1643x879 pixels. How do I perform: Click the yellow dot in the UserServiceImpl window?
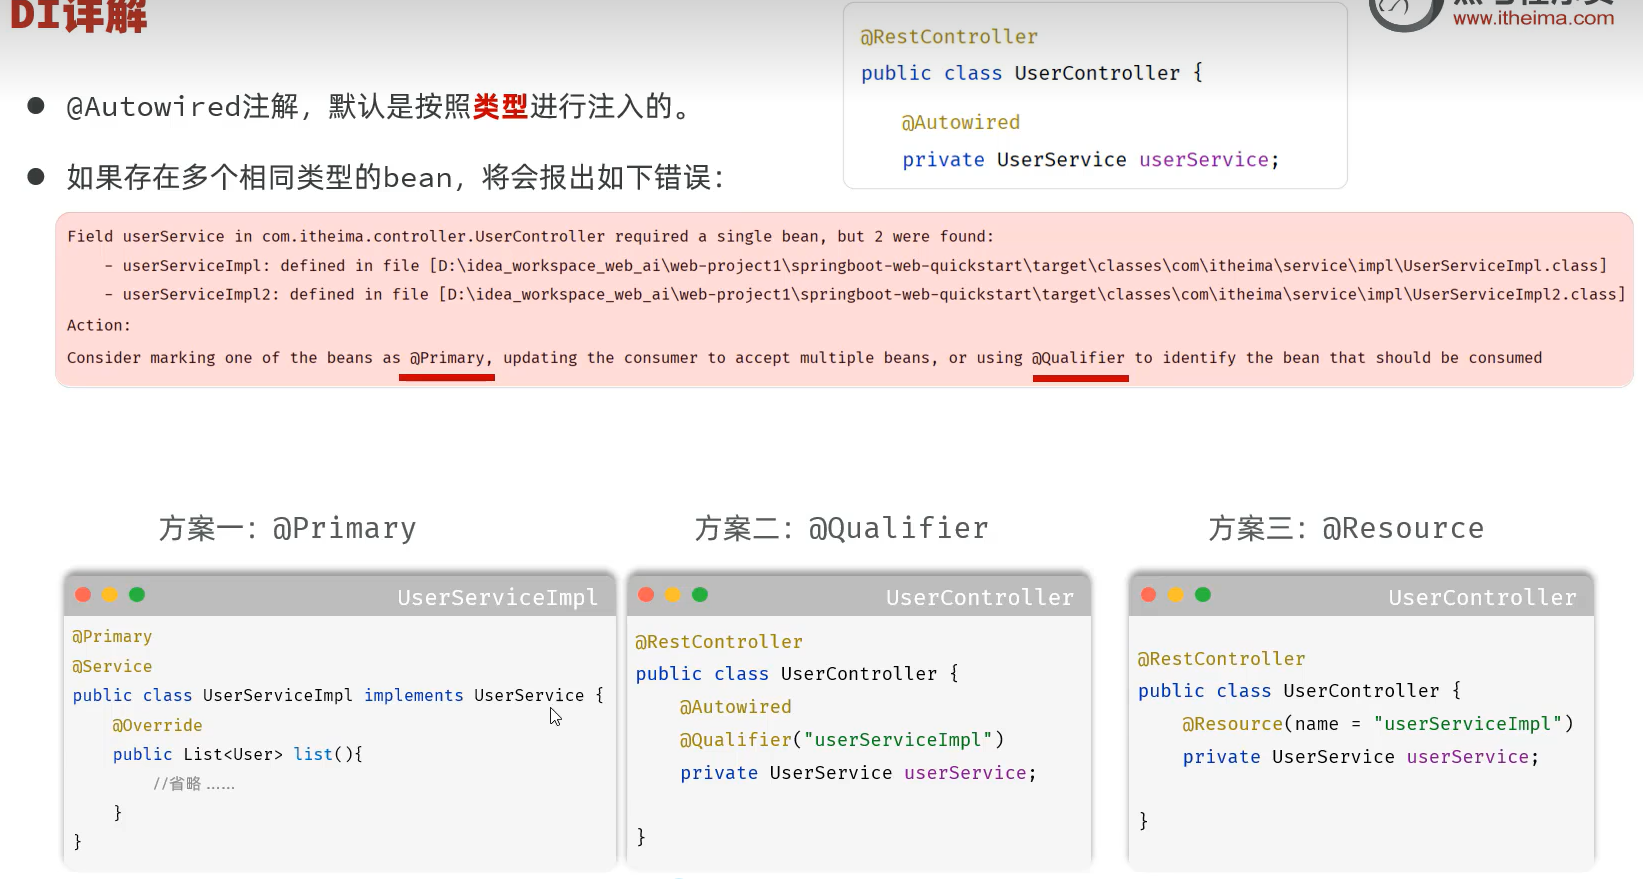[x=110, y=595]
